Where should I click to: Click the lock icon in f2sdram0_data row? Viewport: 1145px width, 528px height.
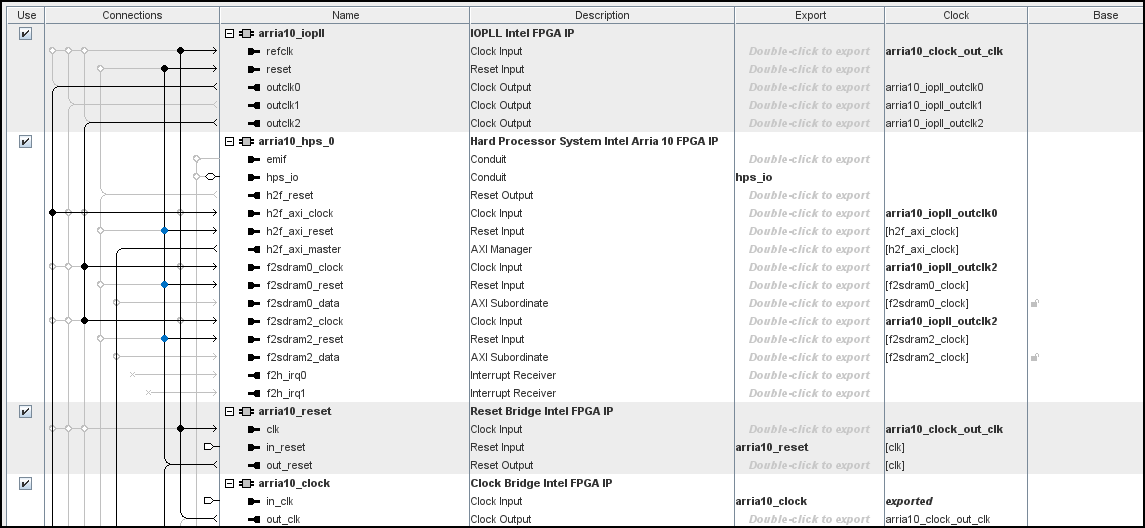[1035, 303]
